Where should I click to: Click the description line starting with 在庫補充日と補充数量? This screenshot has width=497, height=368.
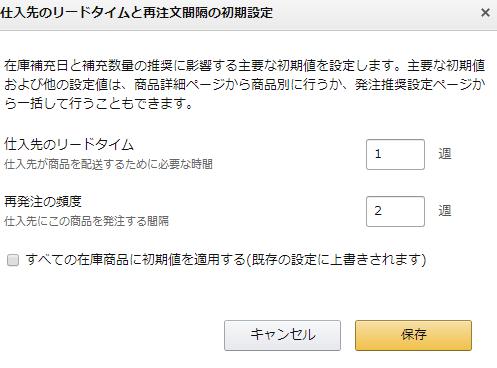pyautogui.click(x=244, y=66)
